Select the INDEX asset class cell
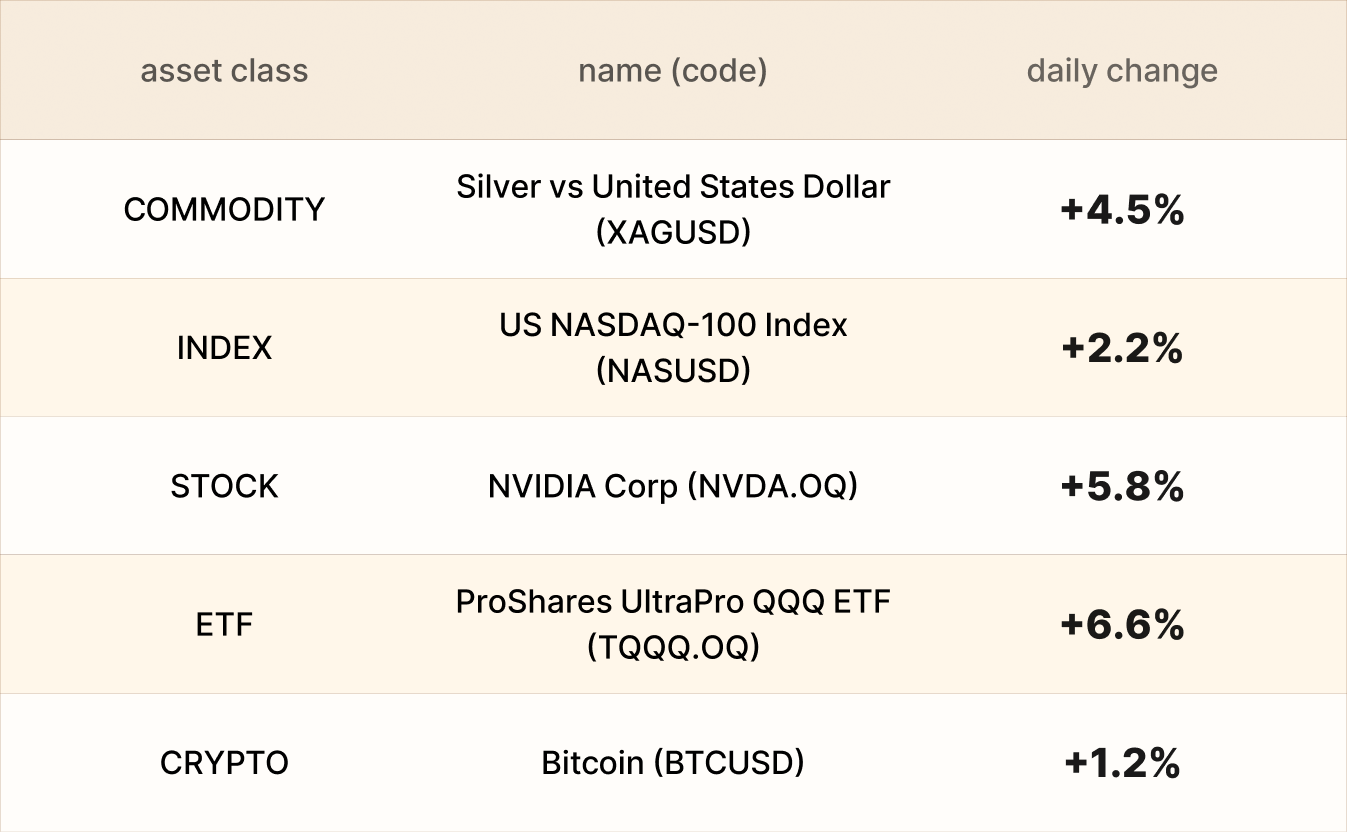This screenshot has height=832, width=1347. point(224,348)
